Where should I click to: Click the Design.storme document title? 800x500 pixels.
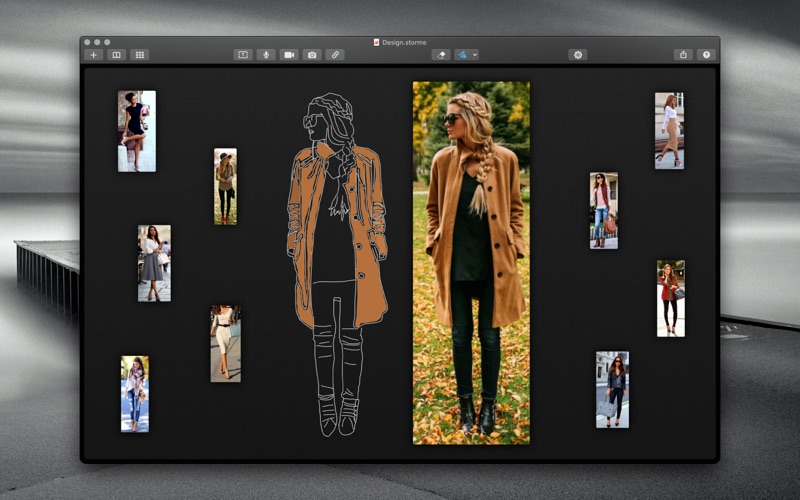coord(404,42)
